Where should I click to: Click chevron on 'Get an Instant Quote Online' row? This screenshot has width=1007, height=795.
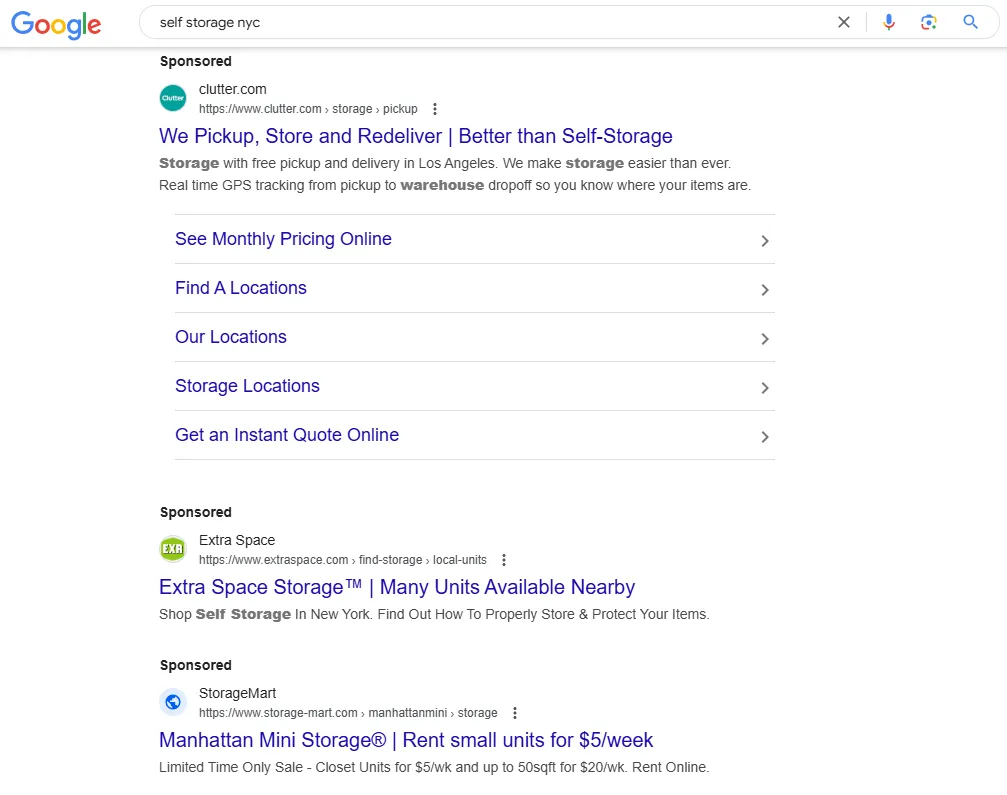[x=765, y=437]
